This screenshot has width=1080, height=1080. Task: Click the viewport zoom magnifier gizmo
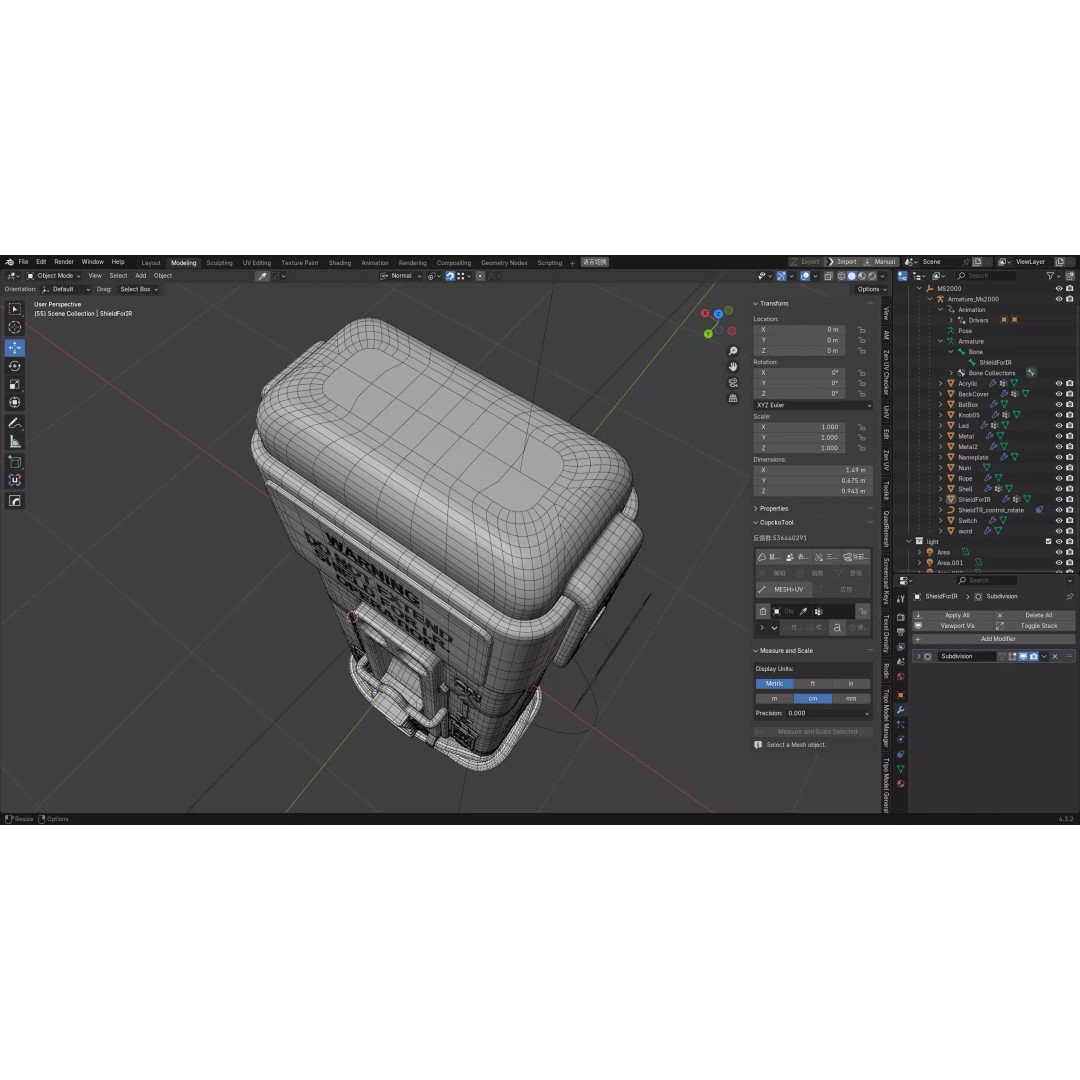[x=733, y=351]
